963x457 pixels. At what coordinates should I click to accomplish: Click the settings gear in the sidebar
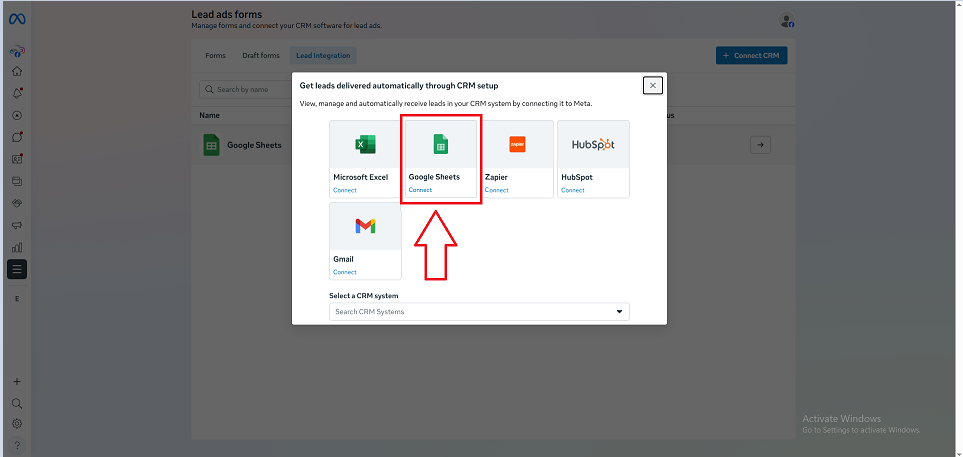point(17,423)
